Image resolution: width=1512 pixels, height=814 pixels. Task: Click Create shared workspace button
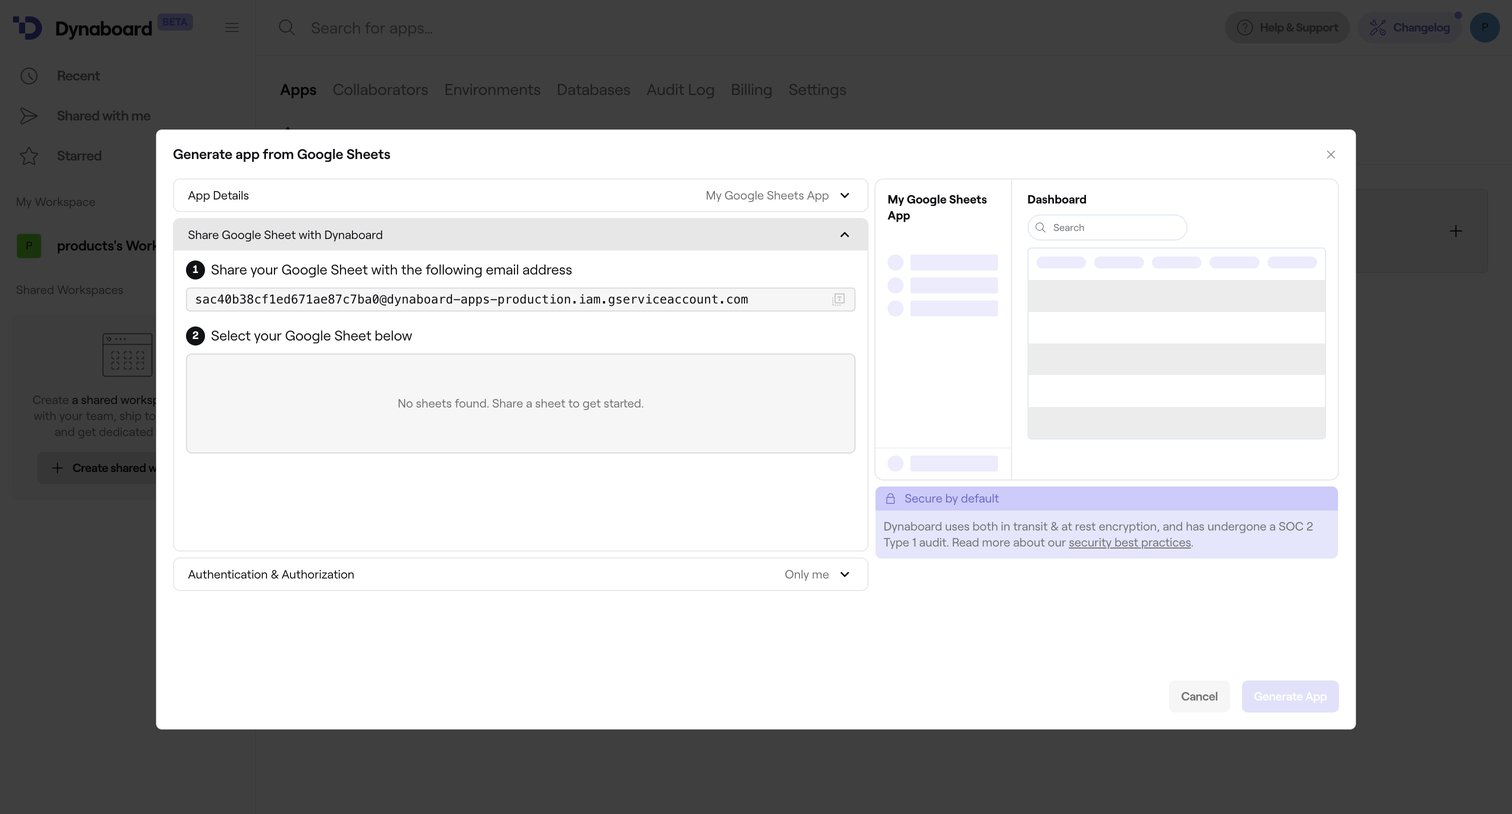(x=97, y=468)
